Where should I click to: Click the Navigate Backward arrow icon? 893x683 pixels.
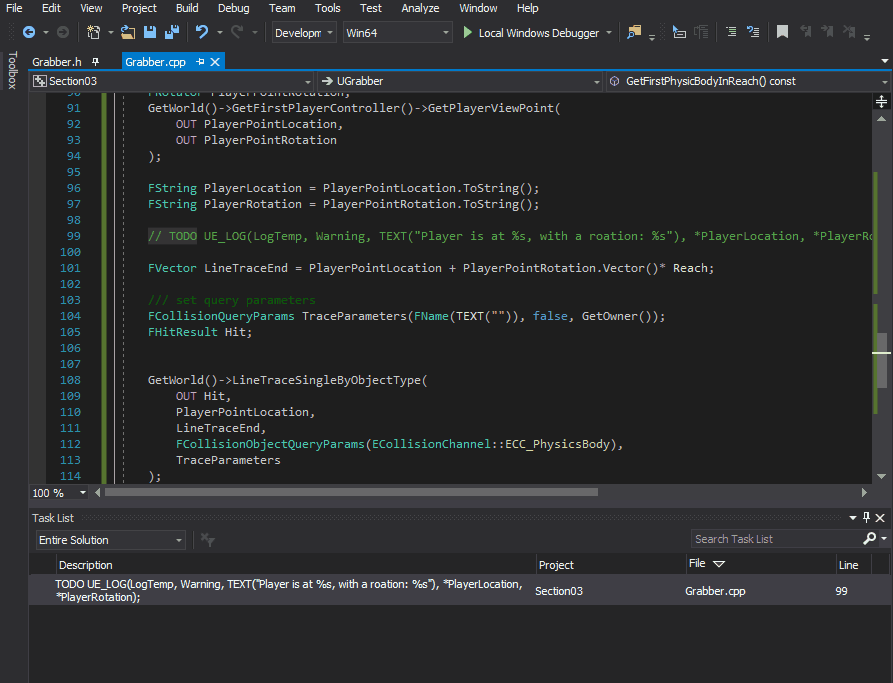[x=28, y=32]
